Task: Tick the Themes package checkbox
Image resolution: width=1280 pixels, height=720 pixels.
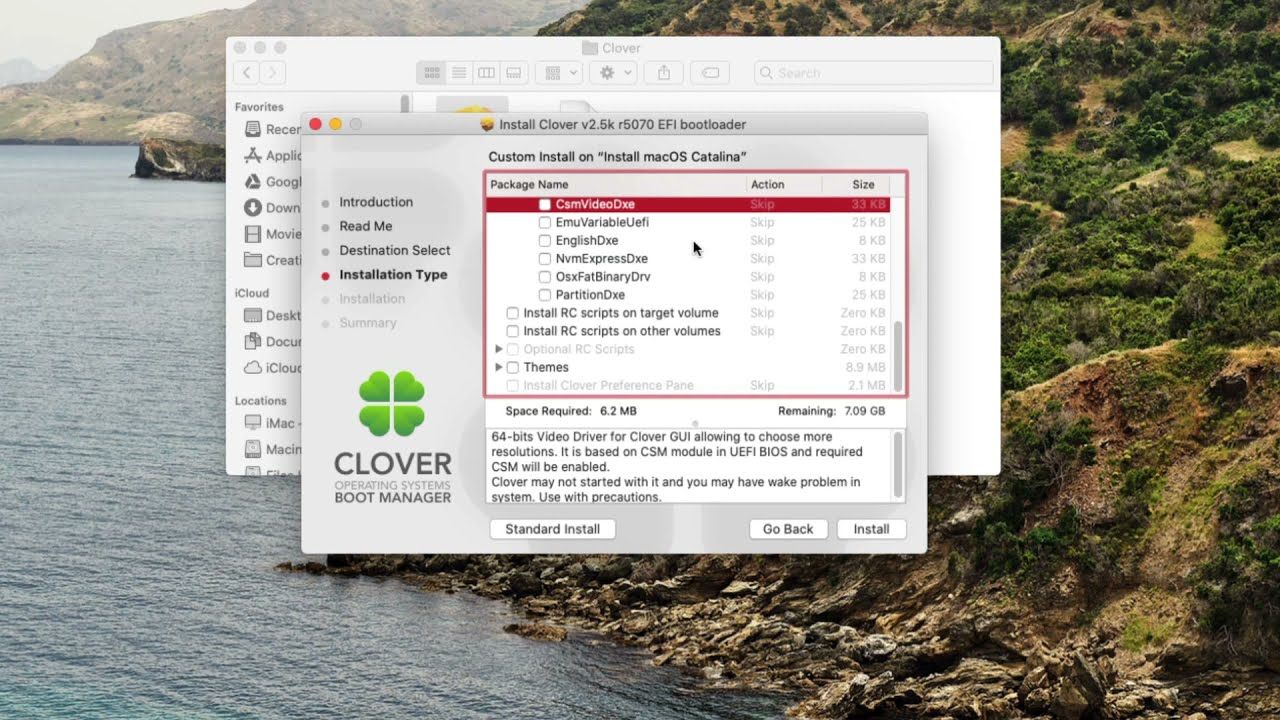Action: tap(513, 367)
